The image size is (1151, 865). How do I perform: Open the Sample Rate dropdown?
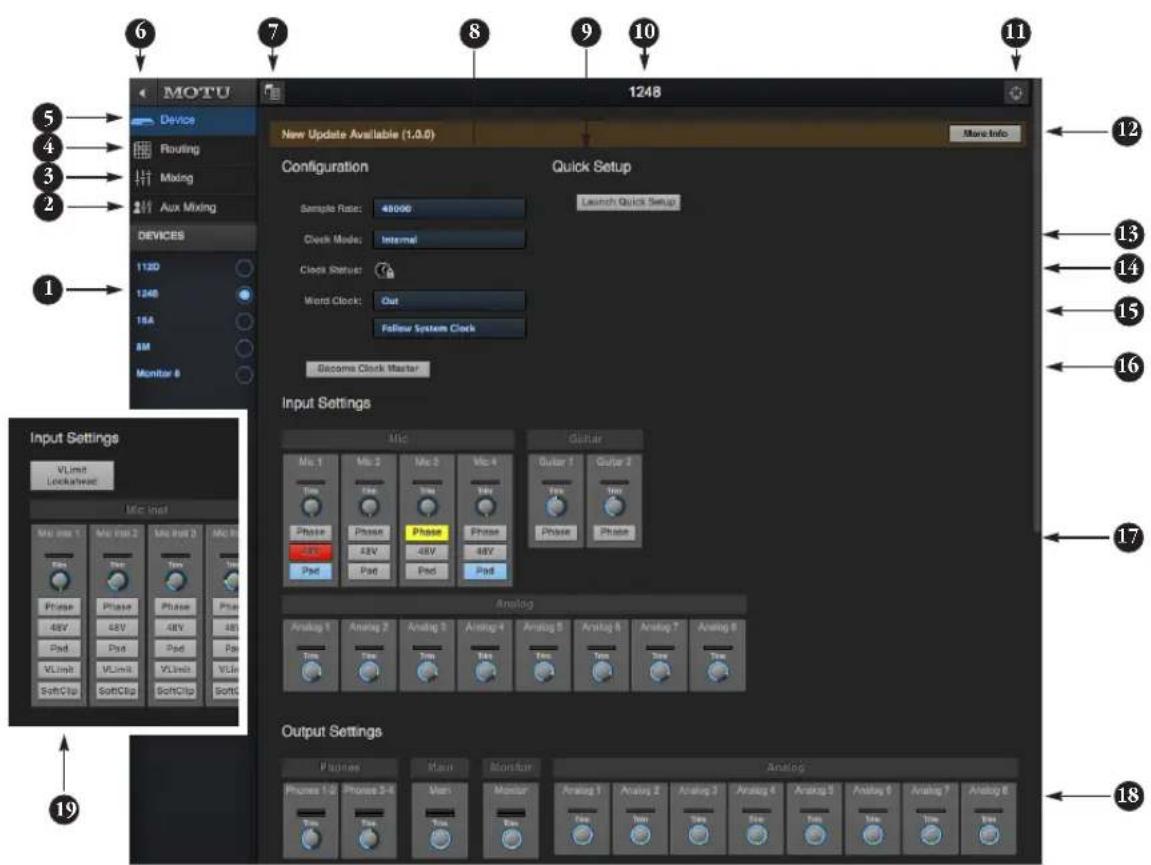(449, 209)
